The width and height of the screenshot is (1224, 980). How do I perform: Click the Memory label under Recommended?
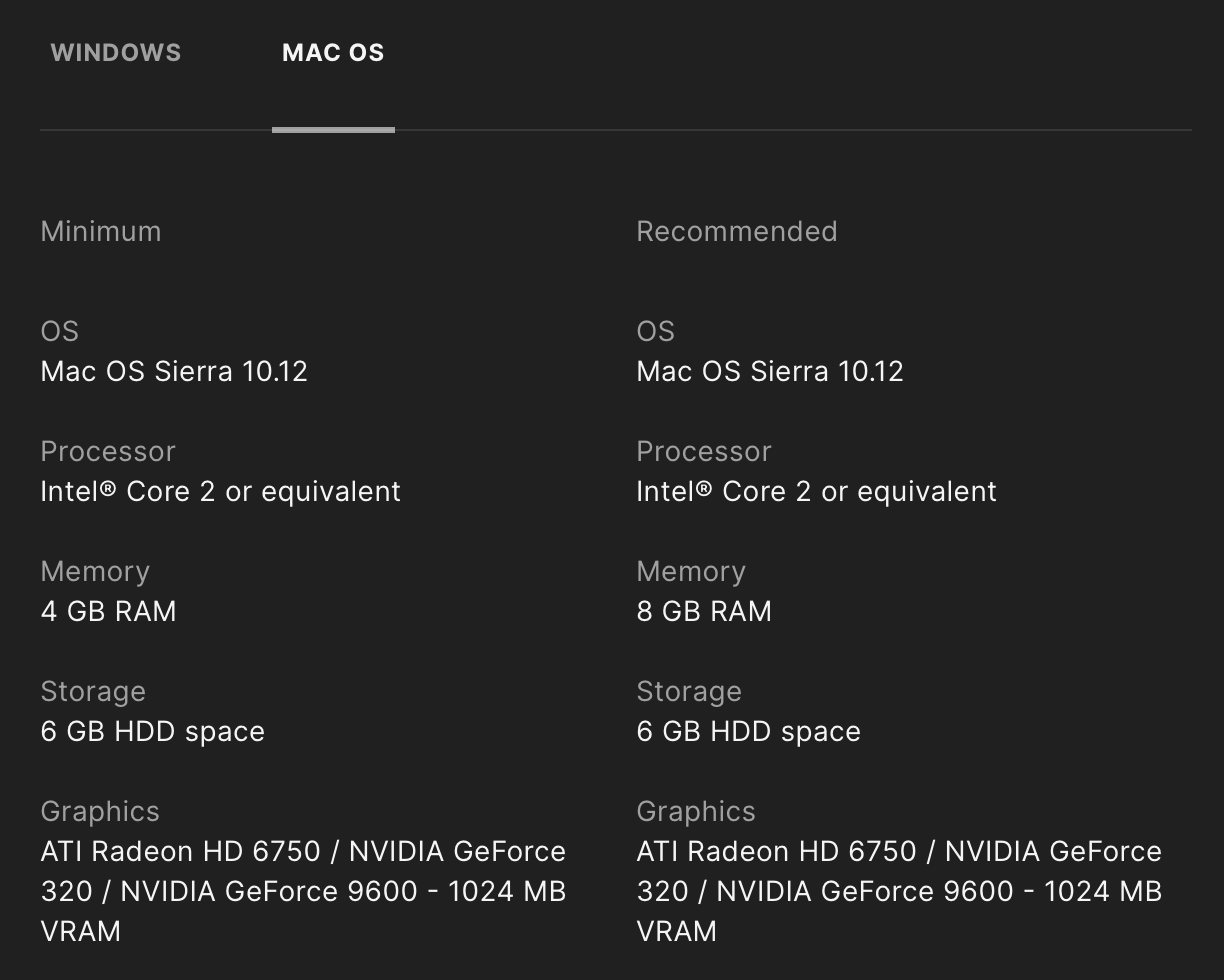coord(691,571)
